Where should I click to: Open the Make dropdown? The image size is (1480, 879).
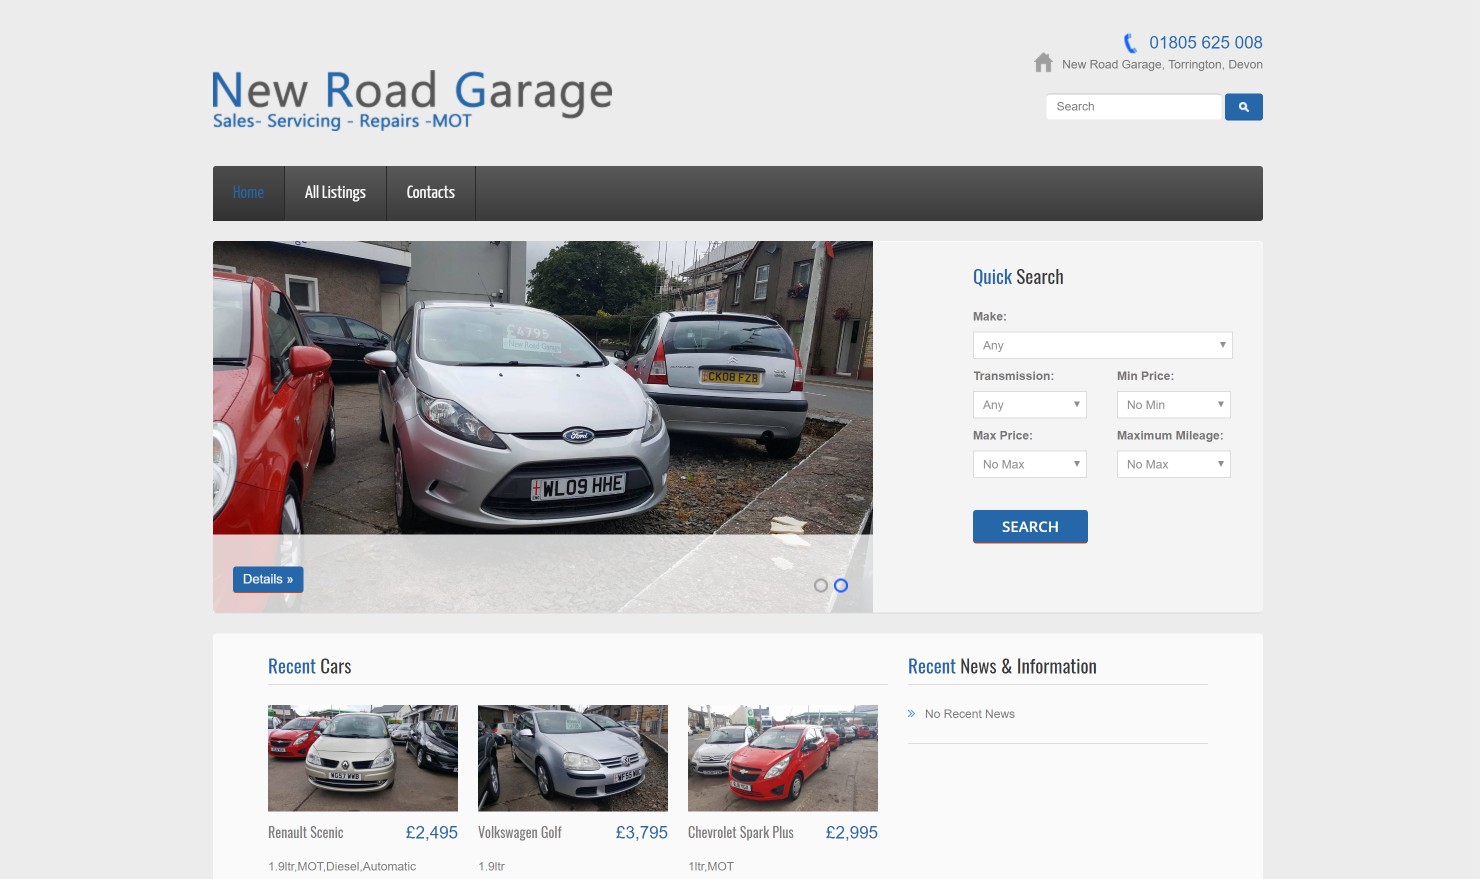coord(1102,345)
